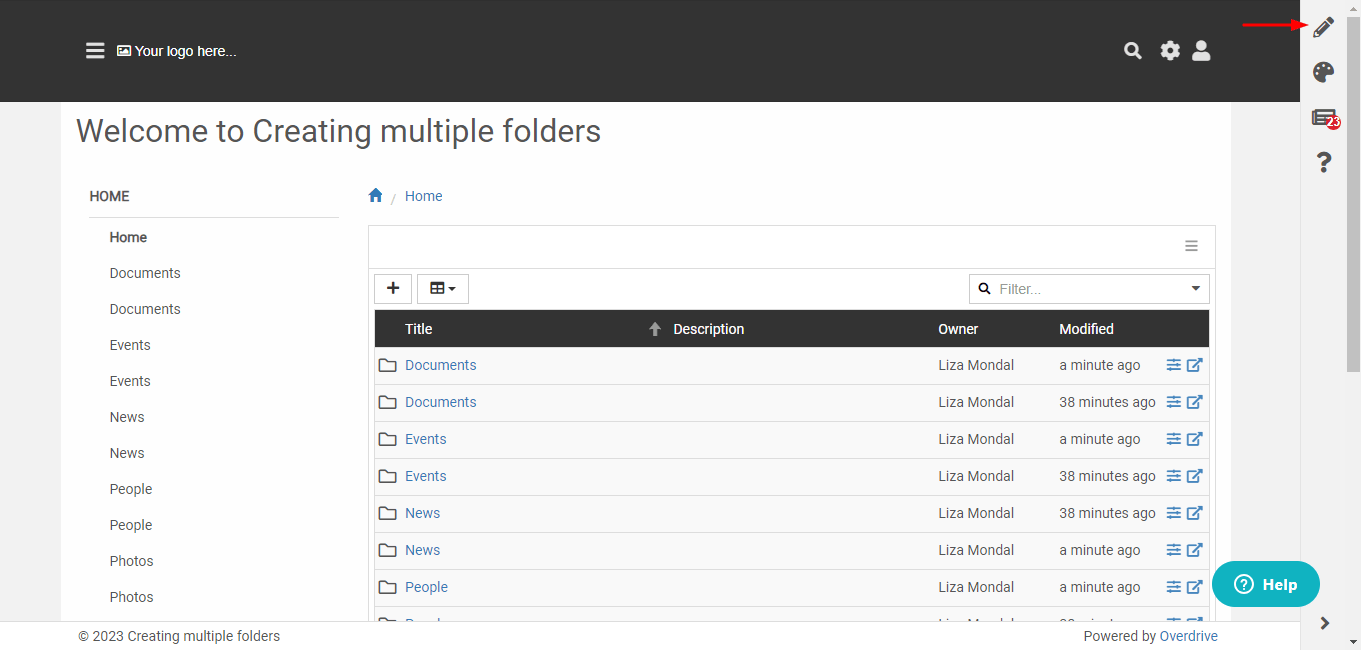The width and height of the screenshot is (1361, 650).
Task: Select News in the HOME sidebar
Action: [x=126, y=416]
